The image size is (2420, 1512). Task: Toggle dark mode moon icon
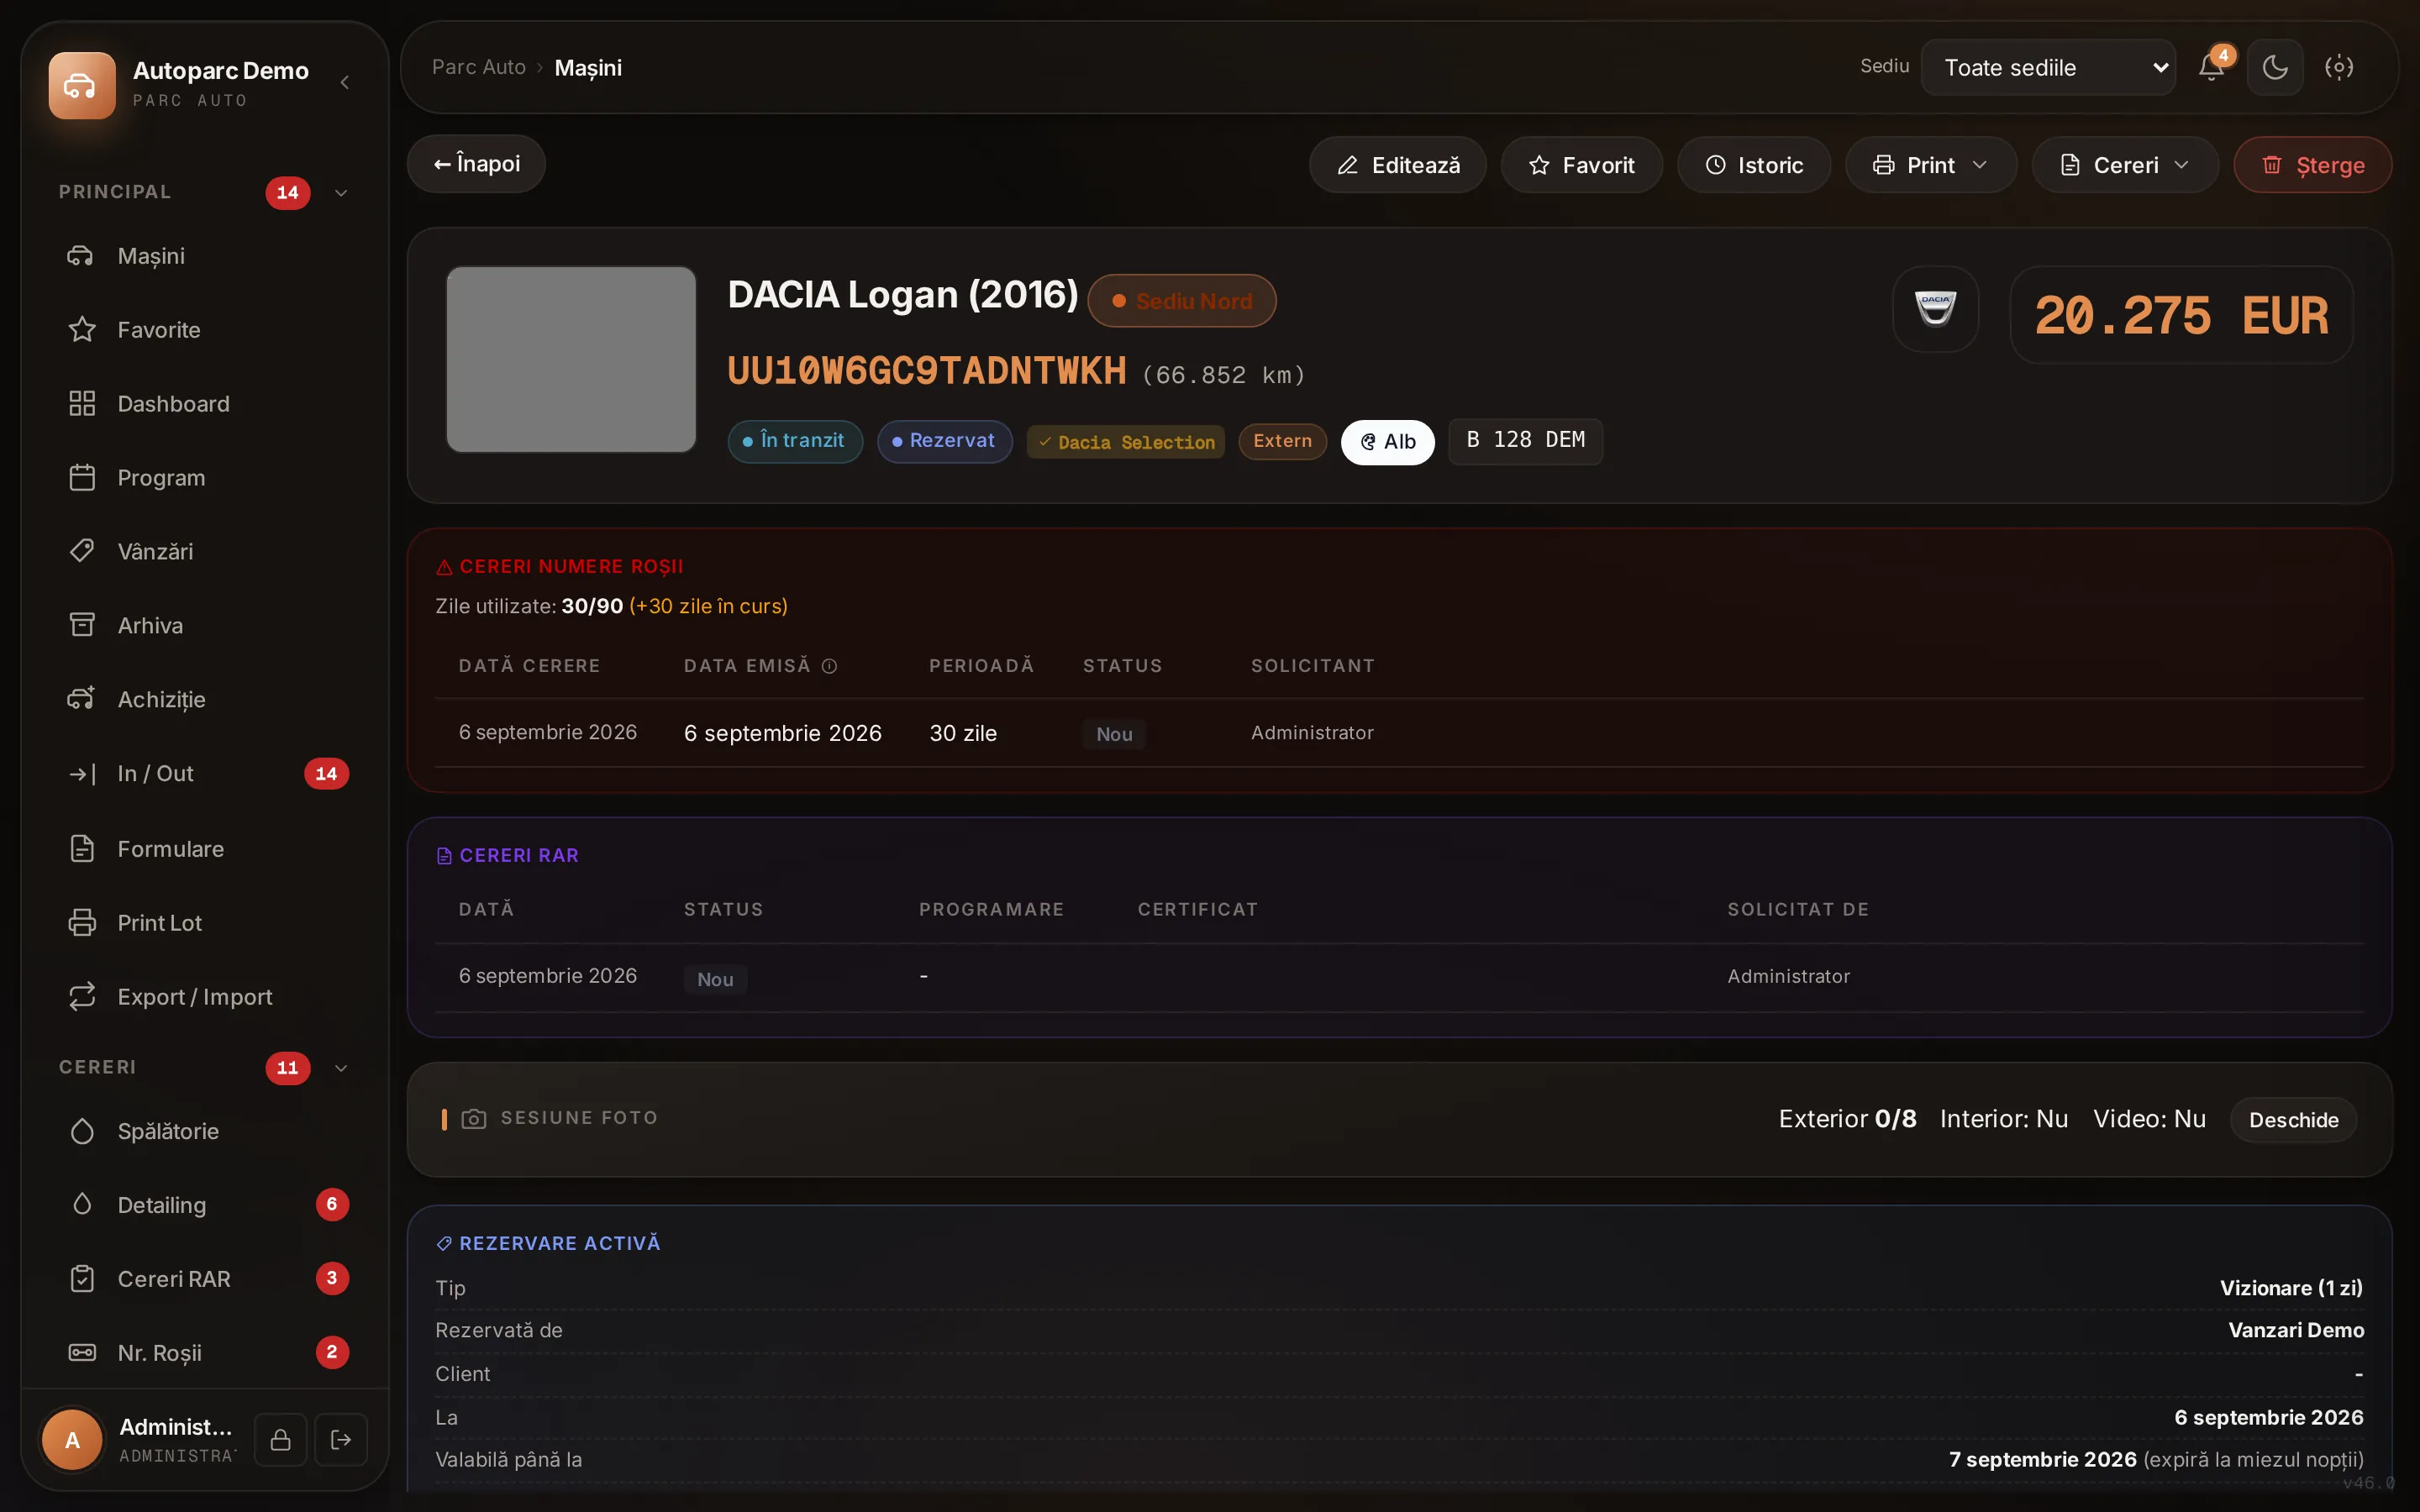tap(2275, 67)
